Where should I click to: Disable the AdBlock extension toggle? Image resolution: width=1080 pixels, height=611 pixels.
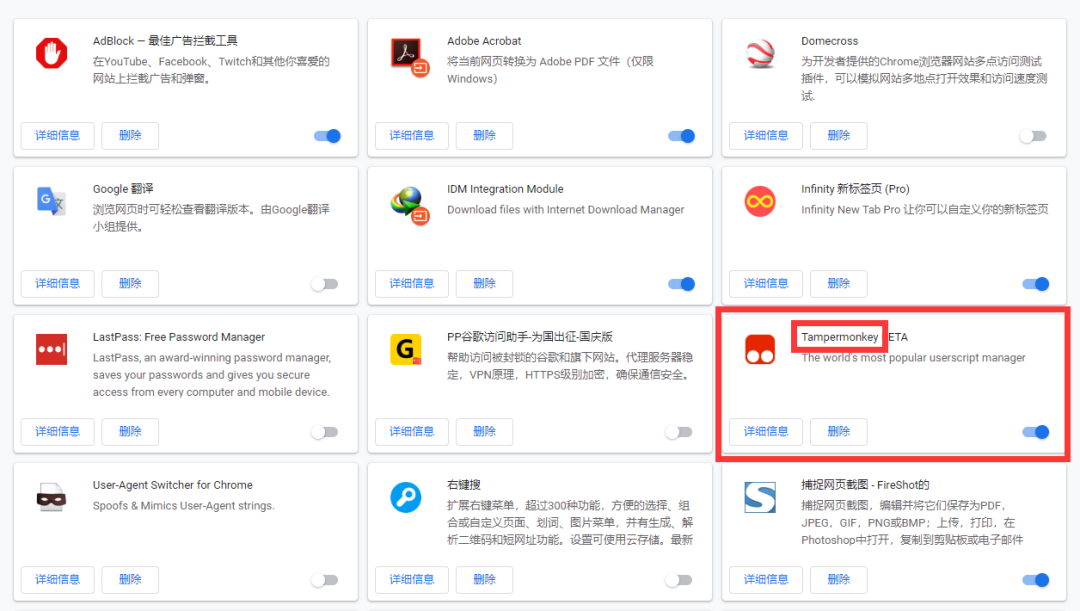click(327, 136)
